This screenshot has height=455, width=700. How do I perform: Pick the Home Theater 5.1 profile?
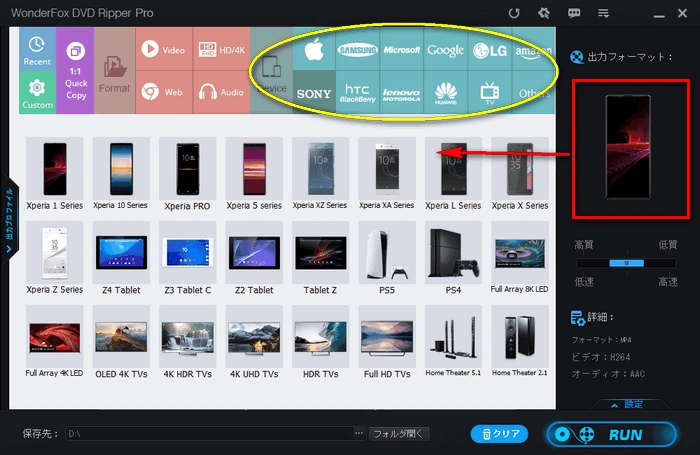pyautogui.click(x=453, y=342)
